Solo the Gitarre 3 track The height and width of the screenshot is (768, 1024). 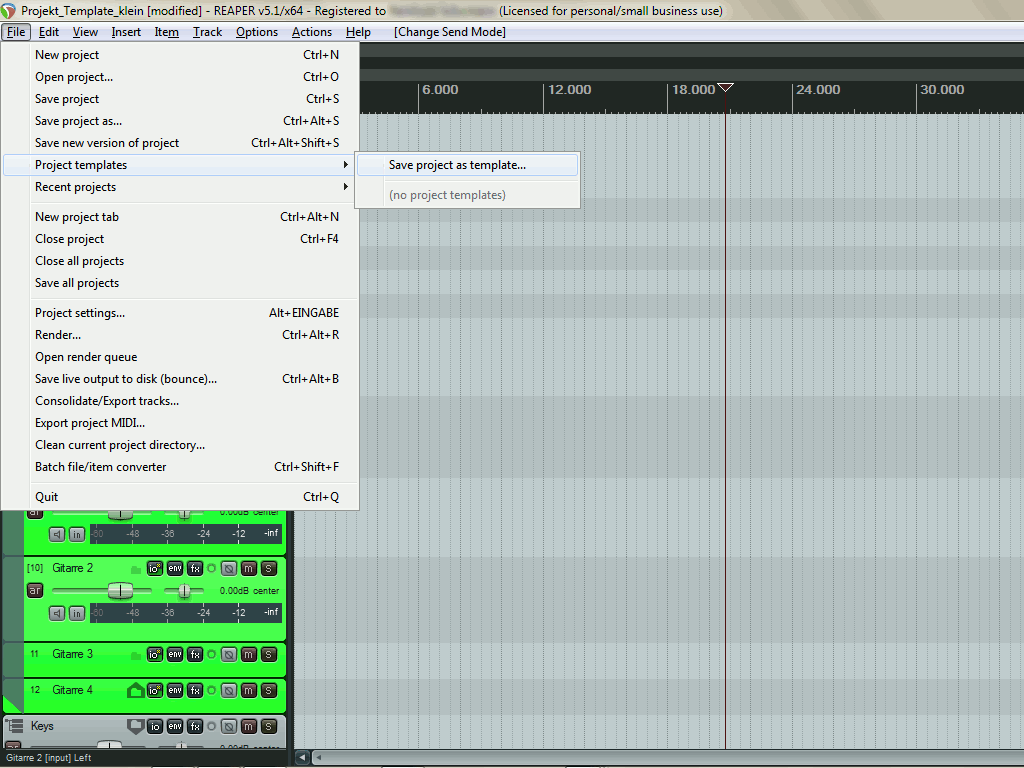click(x=269, y=654)
